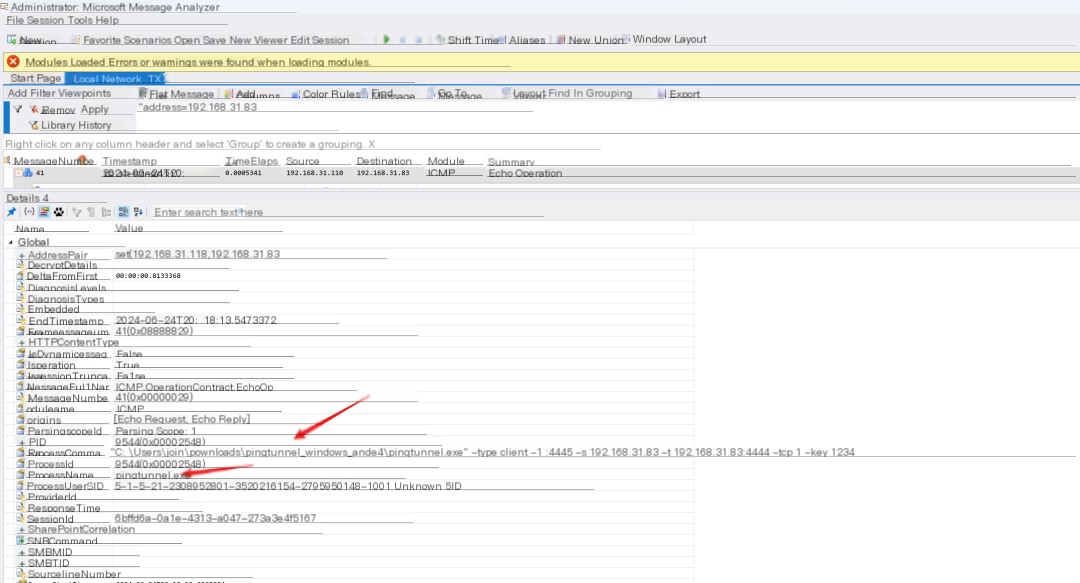The height and width of the screenshot is (583, 1080).
Task: Select the DeltaFromFirst row
Action: pos(355,276)
